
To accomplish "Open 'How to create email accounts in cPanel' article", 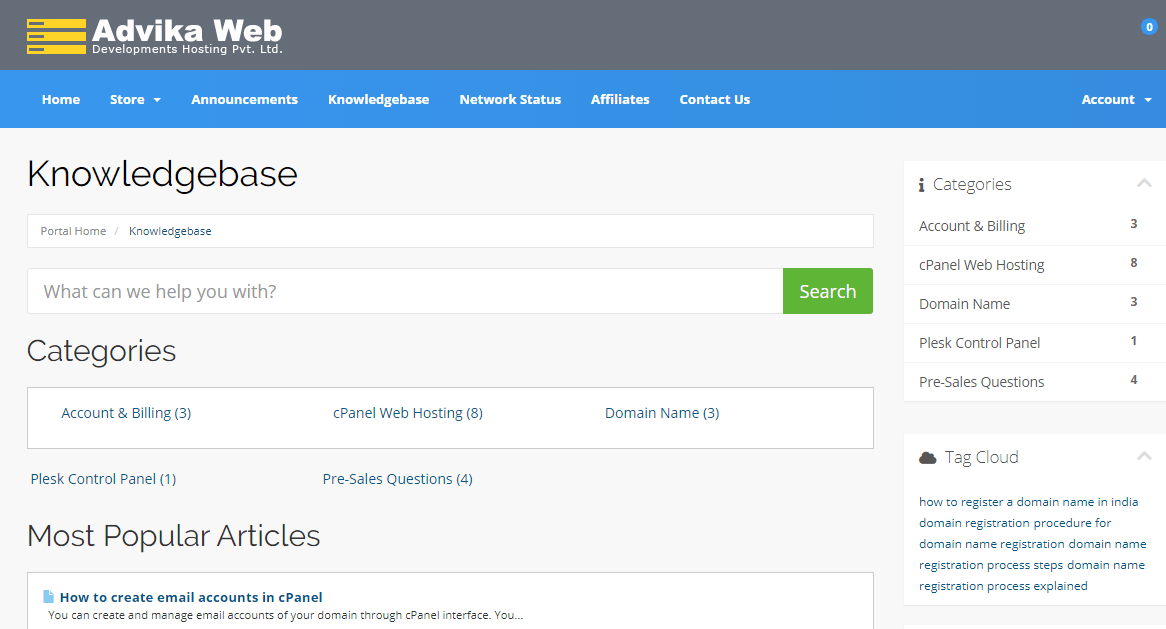I will tap(191, 597).
